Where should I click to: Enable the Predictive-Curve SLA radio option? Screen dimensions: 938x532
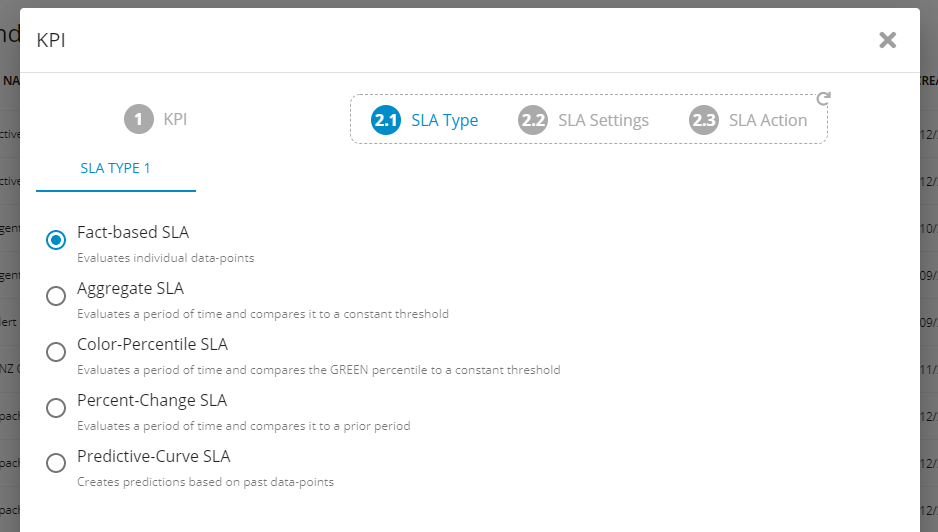click(x=56, y=464)
